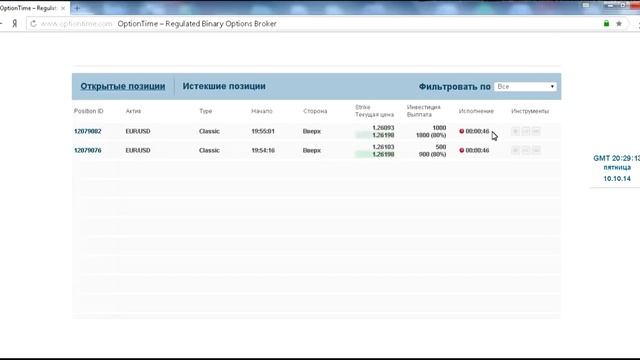The width and height of the screenshot is (640, 360).
Task: Sort by the 'Начало' column header
Action: pyautogui.click(x=262, y=111)
